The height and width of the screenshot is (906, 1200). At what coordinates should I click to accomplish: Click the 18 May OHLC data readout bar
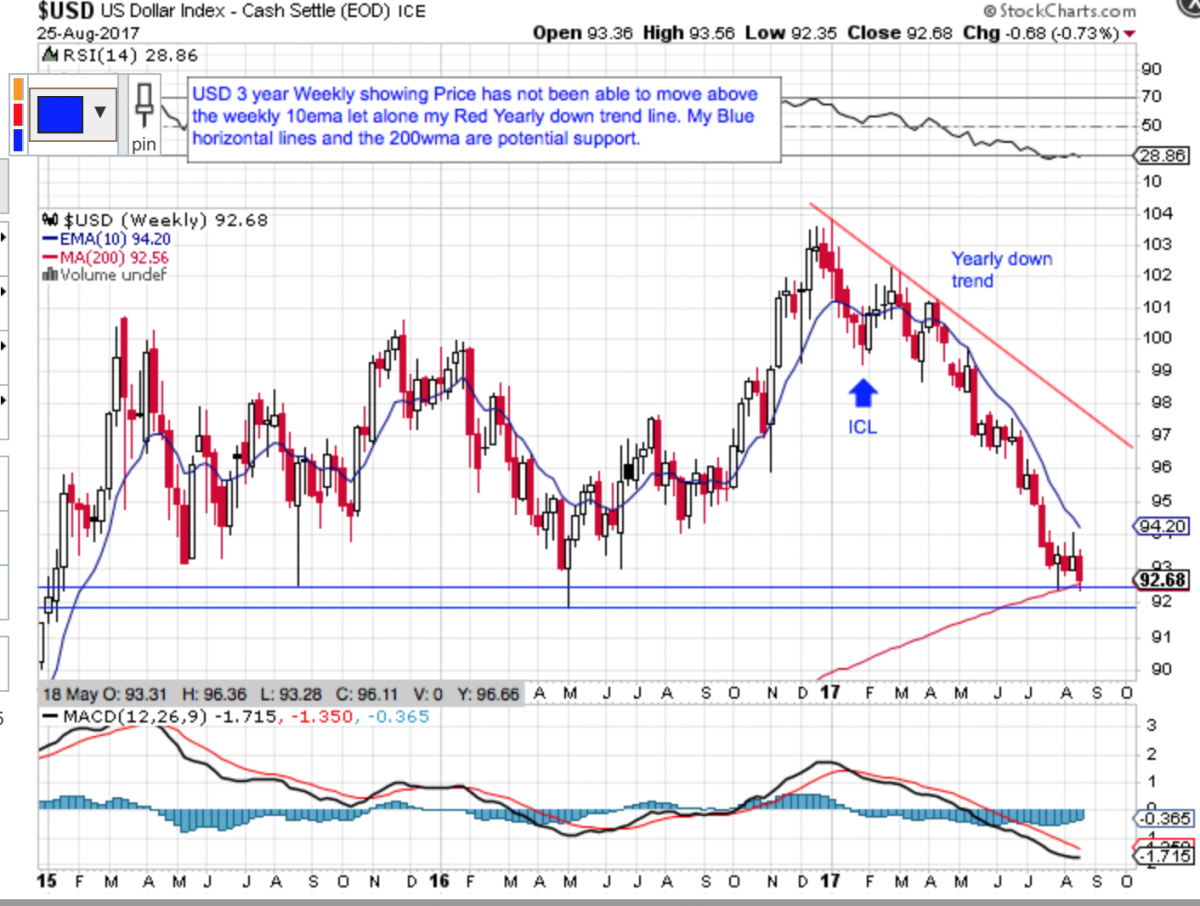tap(279, 693)
